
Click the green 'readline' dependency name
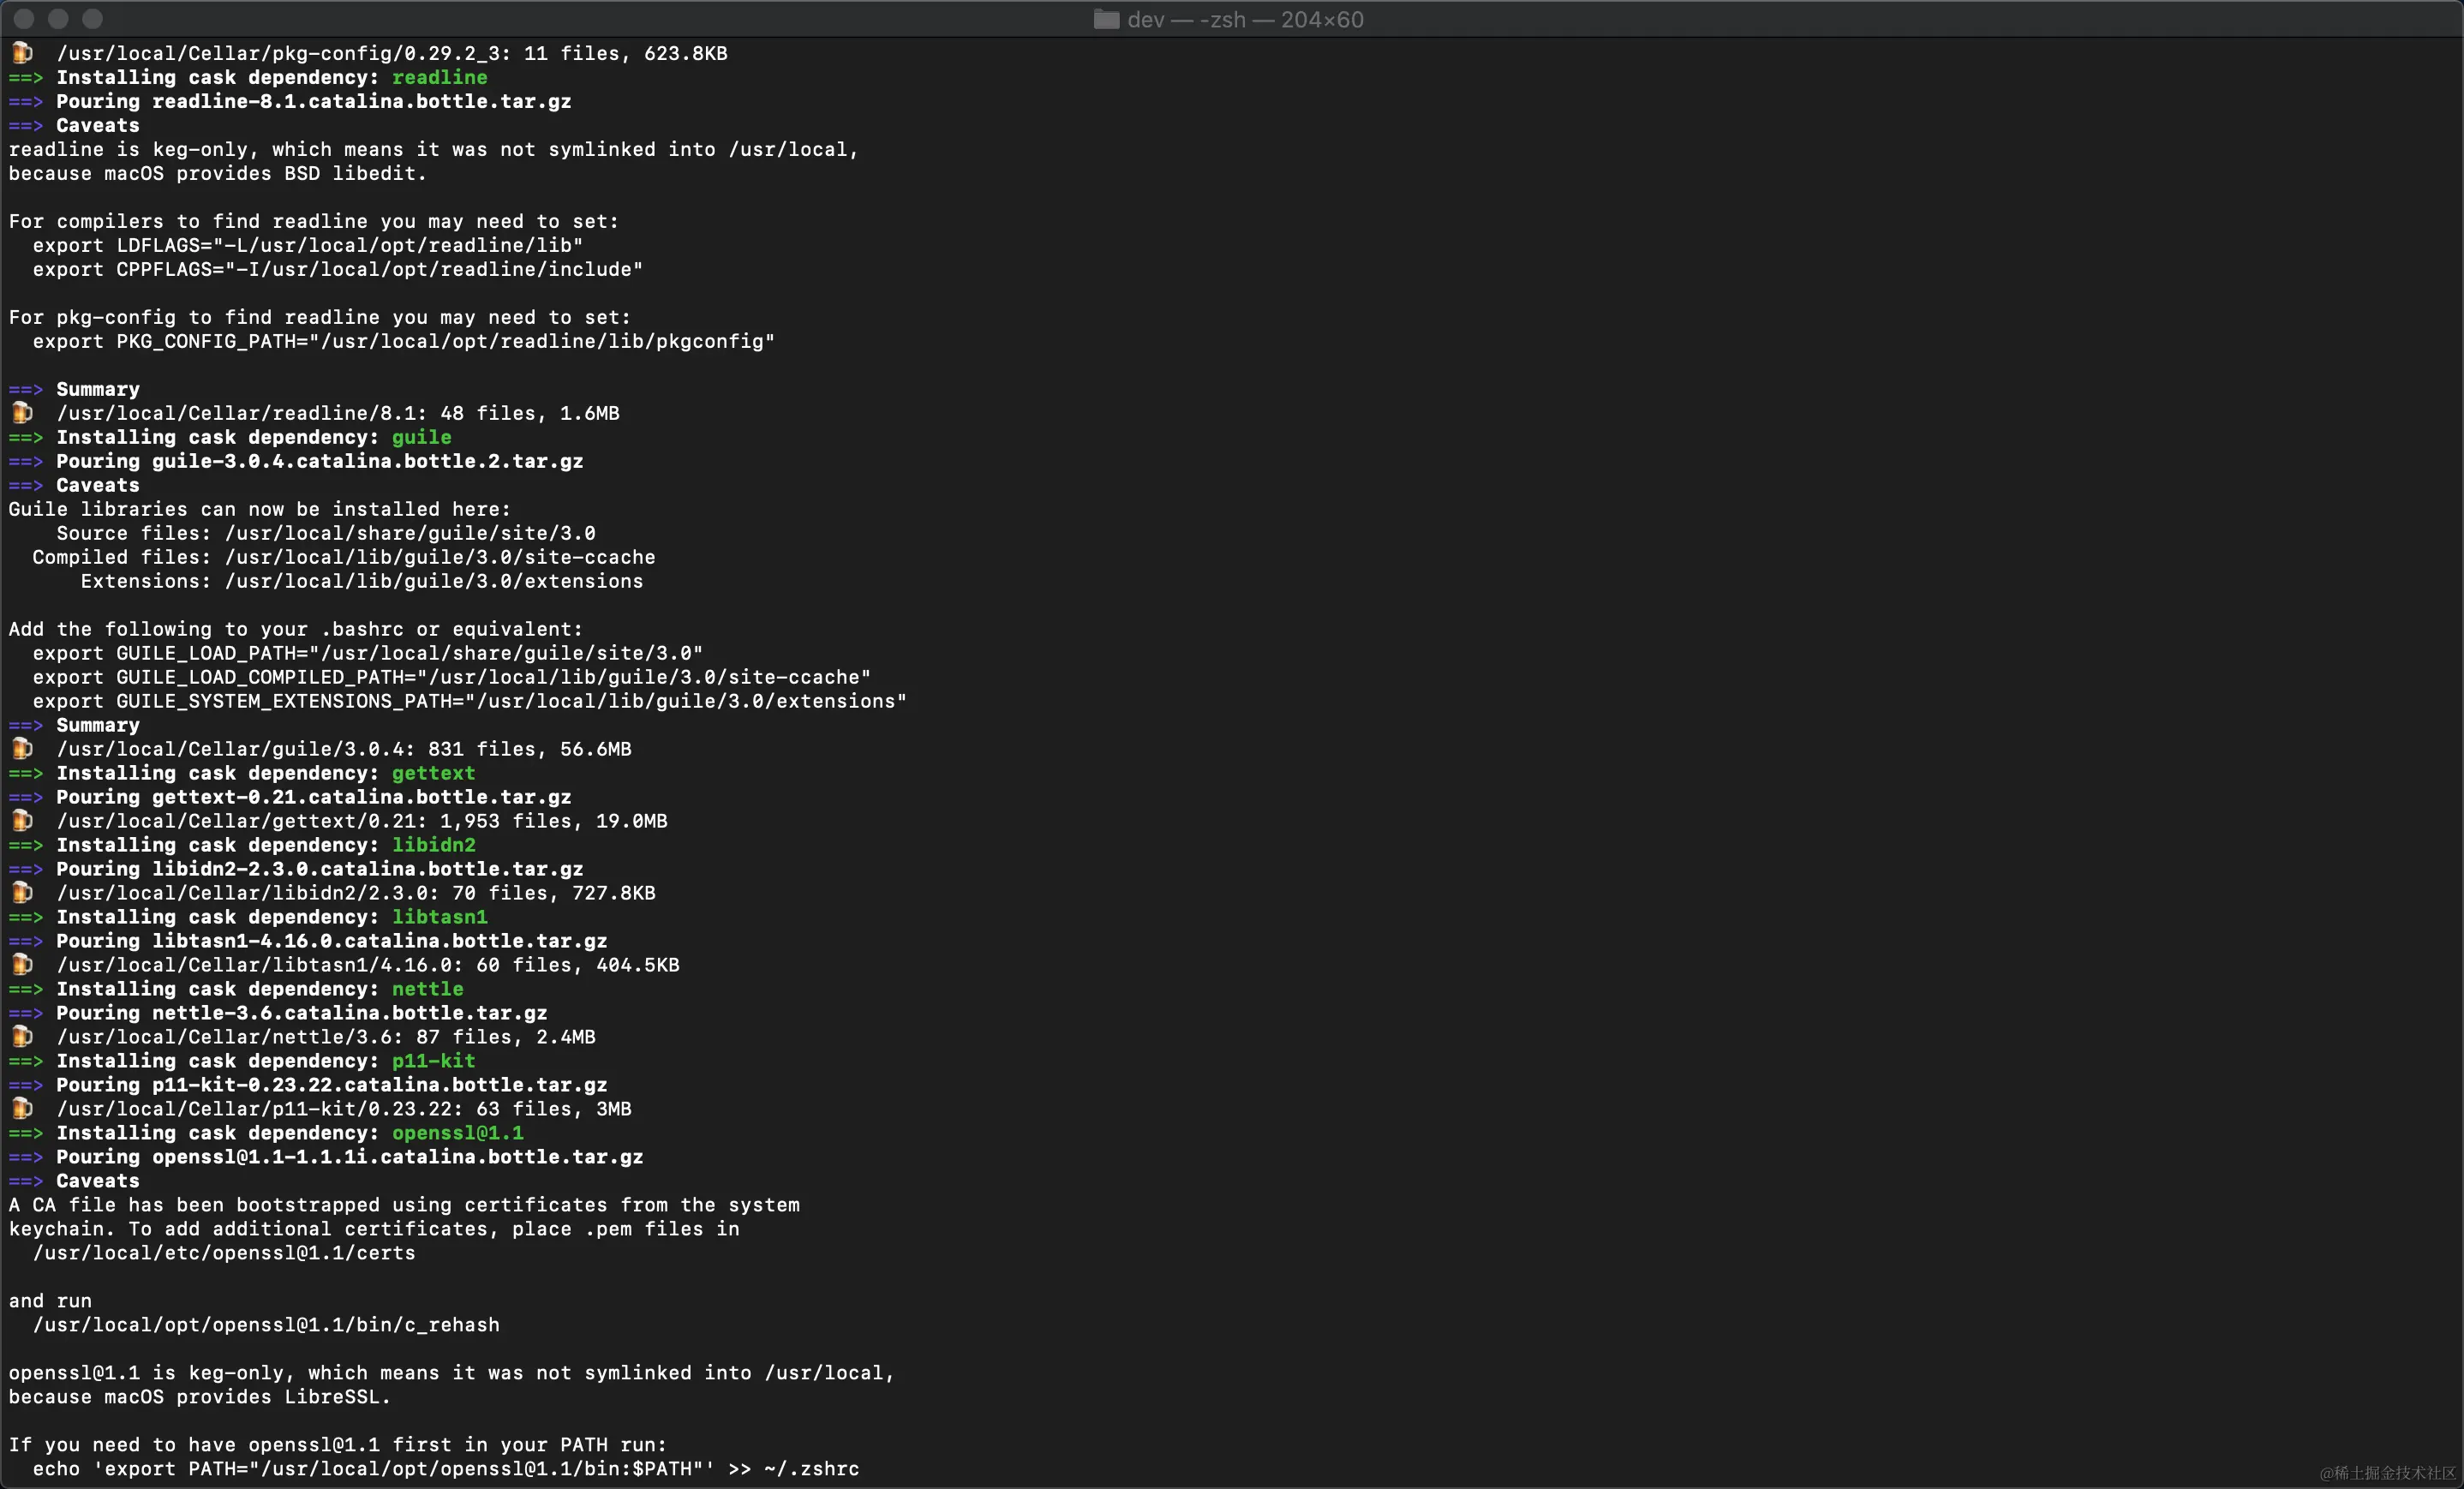click(x=440, y=77)
